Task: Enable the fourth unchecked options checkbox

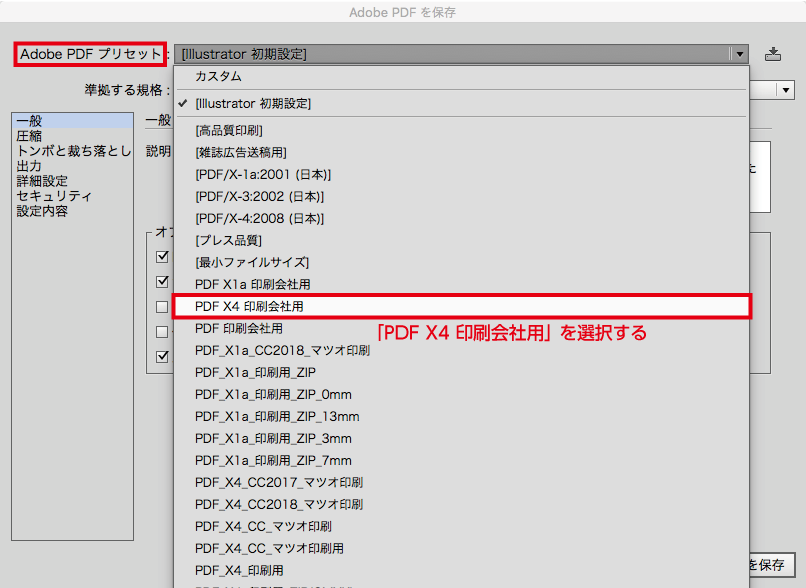Action: [x=162, y=332]
